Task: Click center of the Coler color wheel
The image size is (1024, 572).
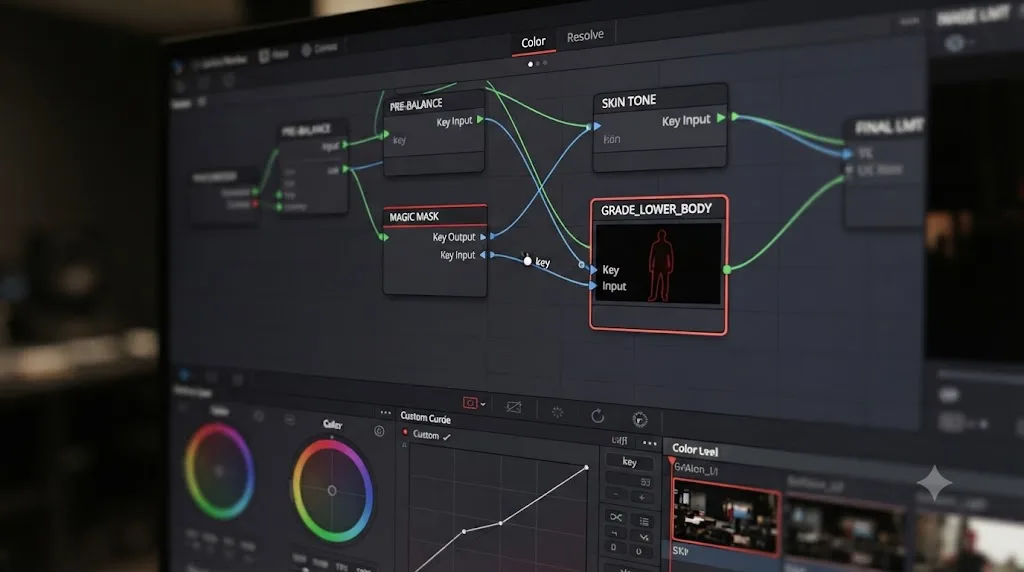Action: click(x=332, y=490)
